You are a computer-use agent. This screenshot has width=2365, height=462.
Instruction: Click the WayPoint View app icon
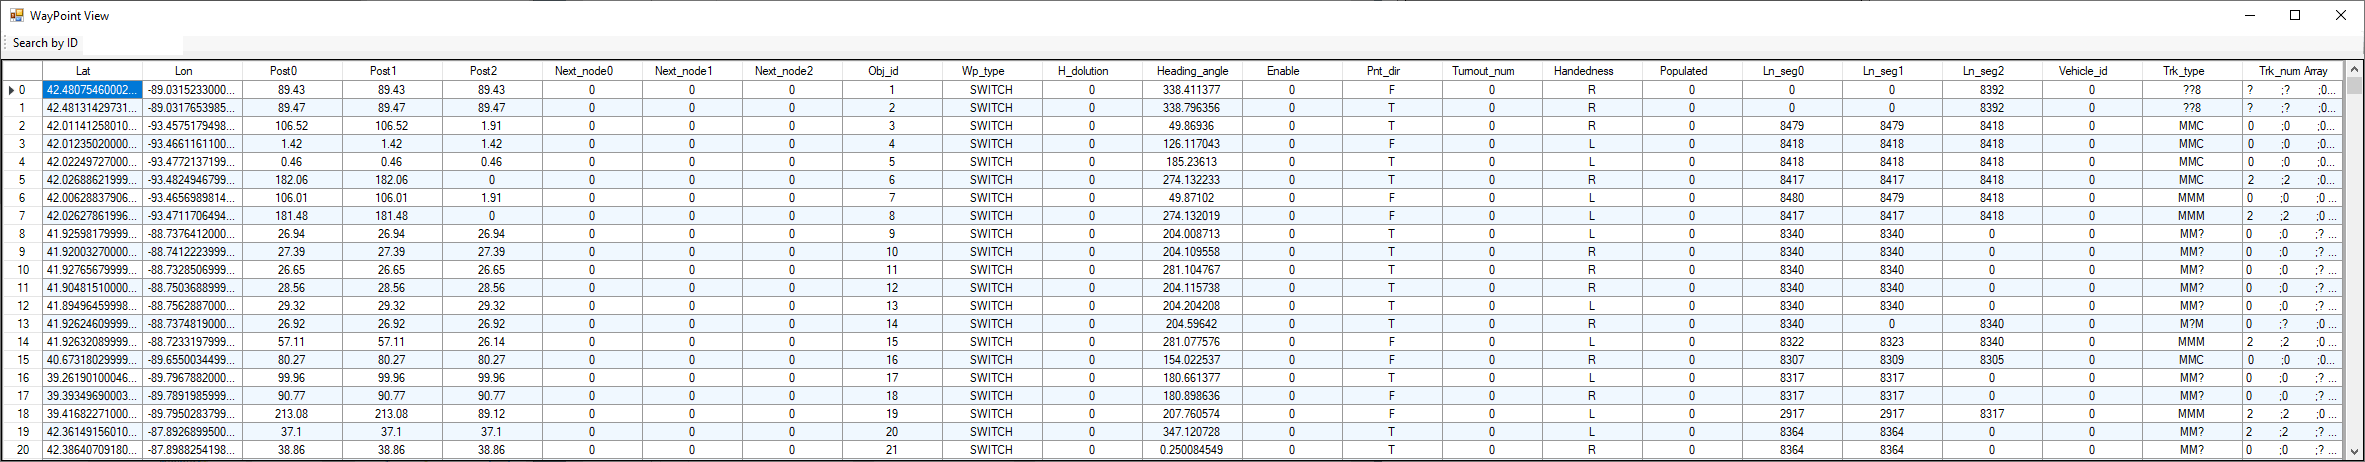click(x=16, y=16)
